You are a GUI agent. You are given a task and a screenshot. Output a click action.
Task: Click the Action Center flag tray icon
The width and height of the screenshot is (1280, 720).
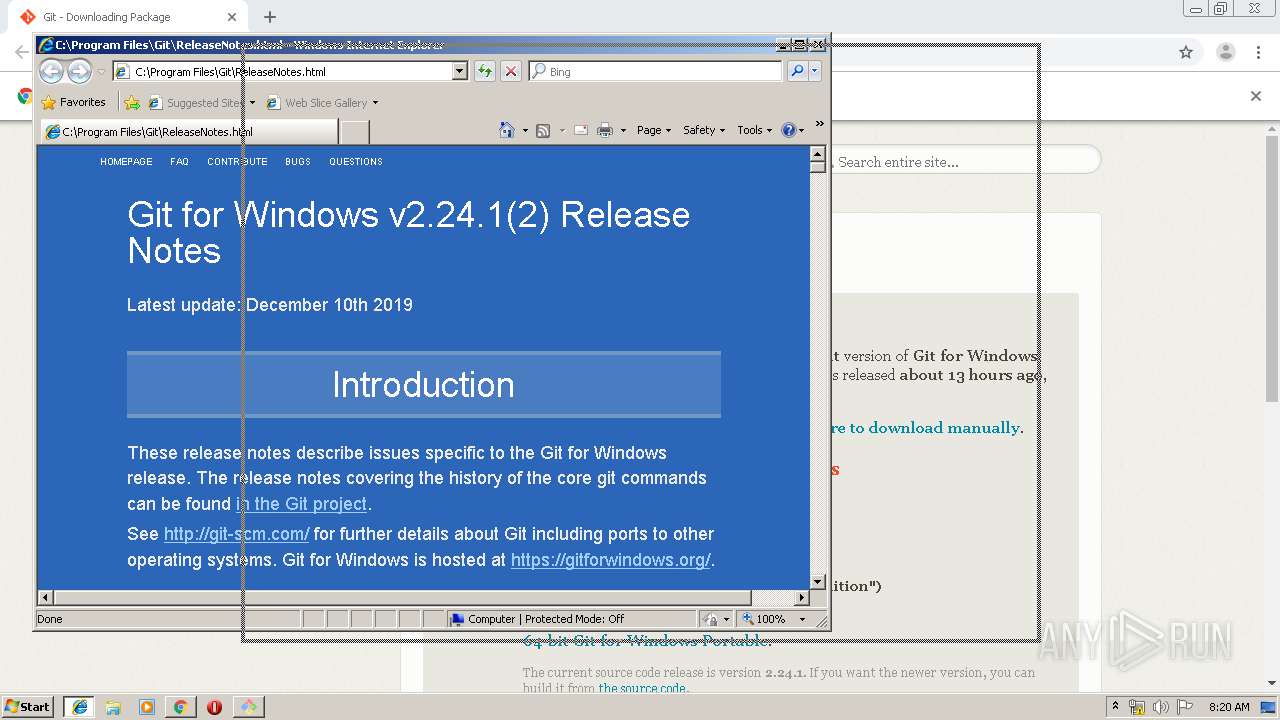coord(1185,707)
